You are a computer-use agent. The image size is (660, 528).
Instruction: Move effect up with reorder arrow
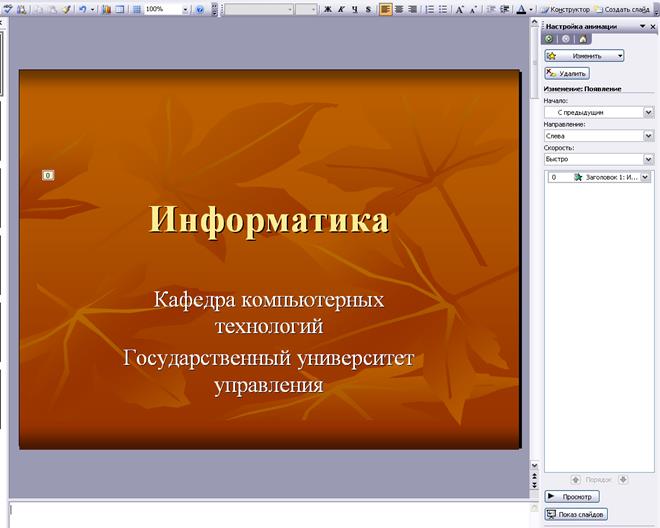pos(575,480)
